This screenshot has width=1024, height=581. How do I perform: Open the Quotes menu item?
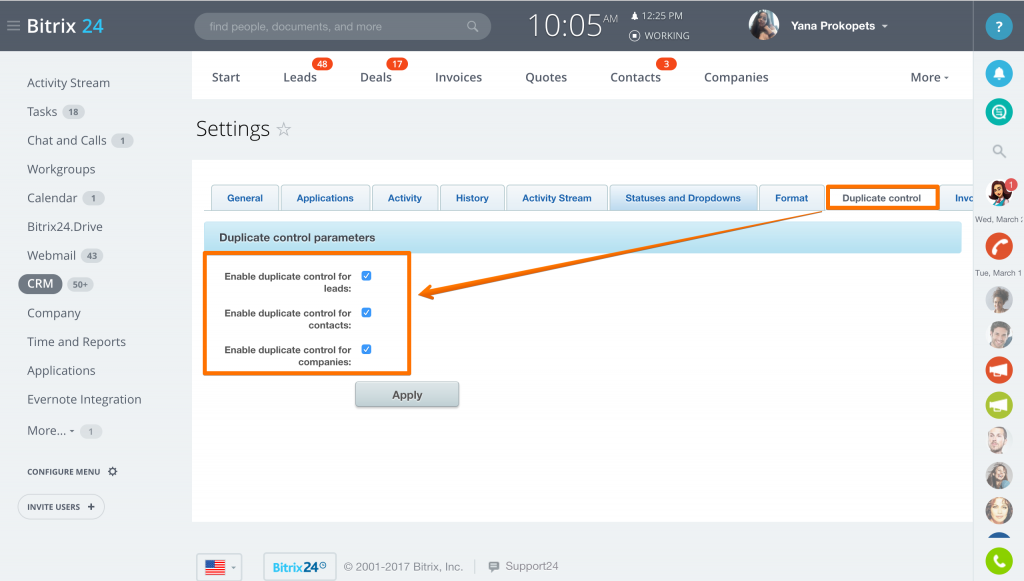(x=546, y=77)
